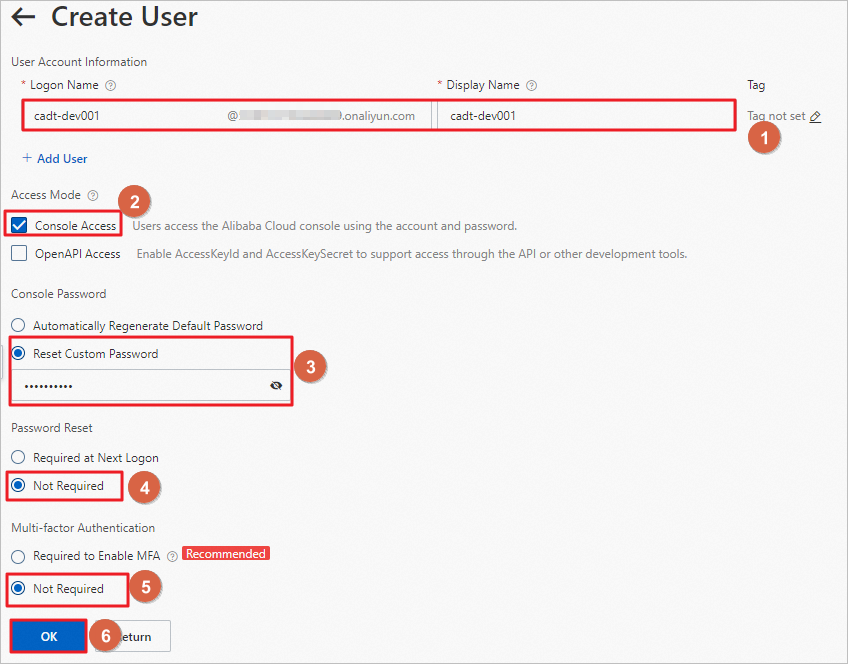
Task: Select Required to Enable MFA option
Action: [18, 556]
